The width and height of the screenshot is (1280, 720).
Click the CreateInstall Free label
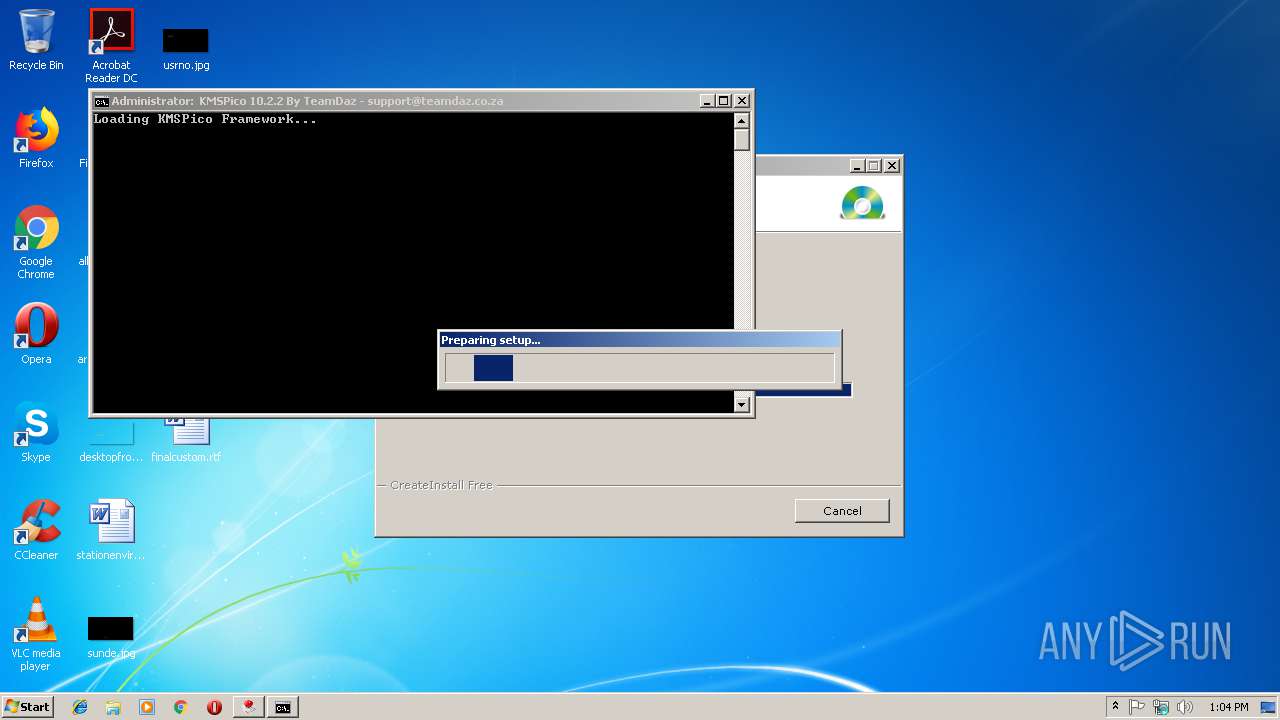pyautogui.click(x=441, y=485)
